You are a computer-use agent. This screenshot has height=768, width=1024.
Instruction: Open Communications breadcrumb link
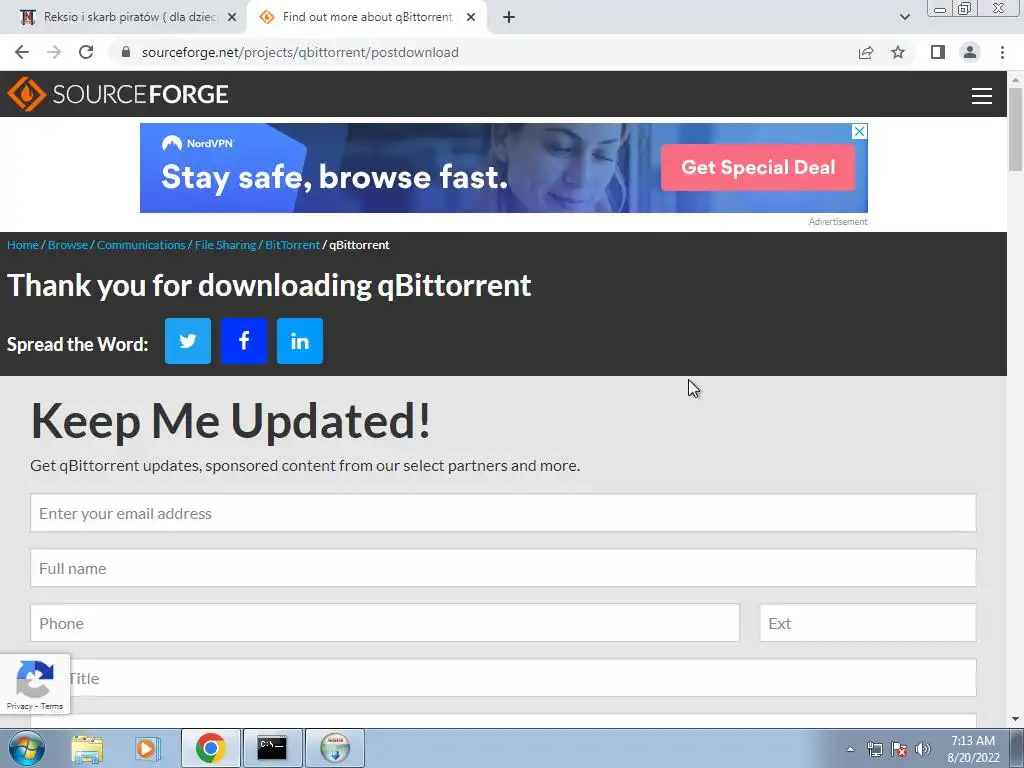click(141, 245)
